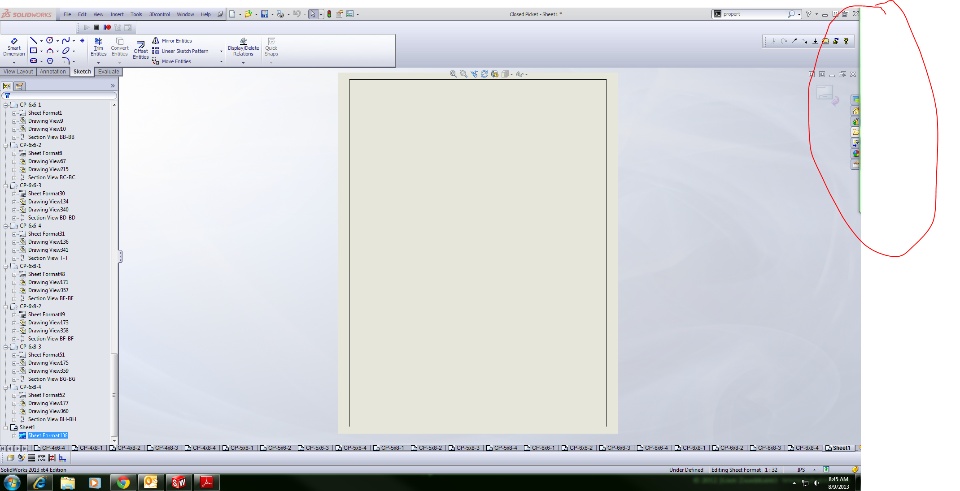Select the Point sketch tool
960x491 pixels.
point(82,40)
